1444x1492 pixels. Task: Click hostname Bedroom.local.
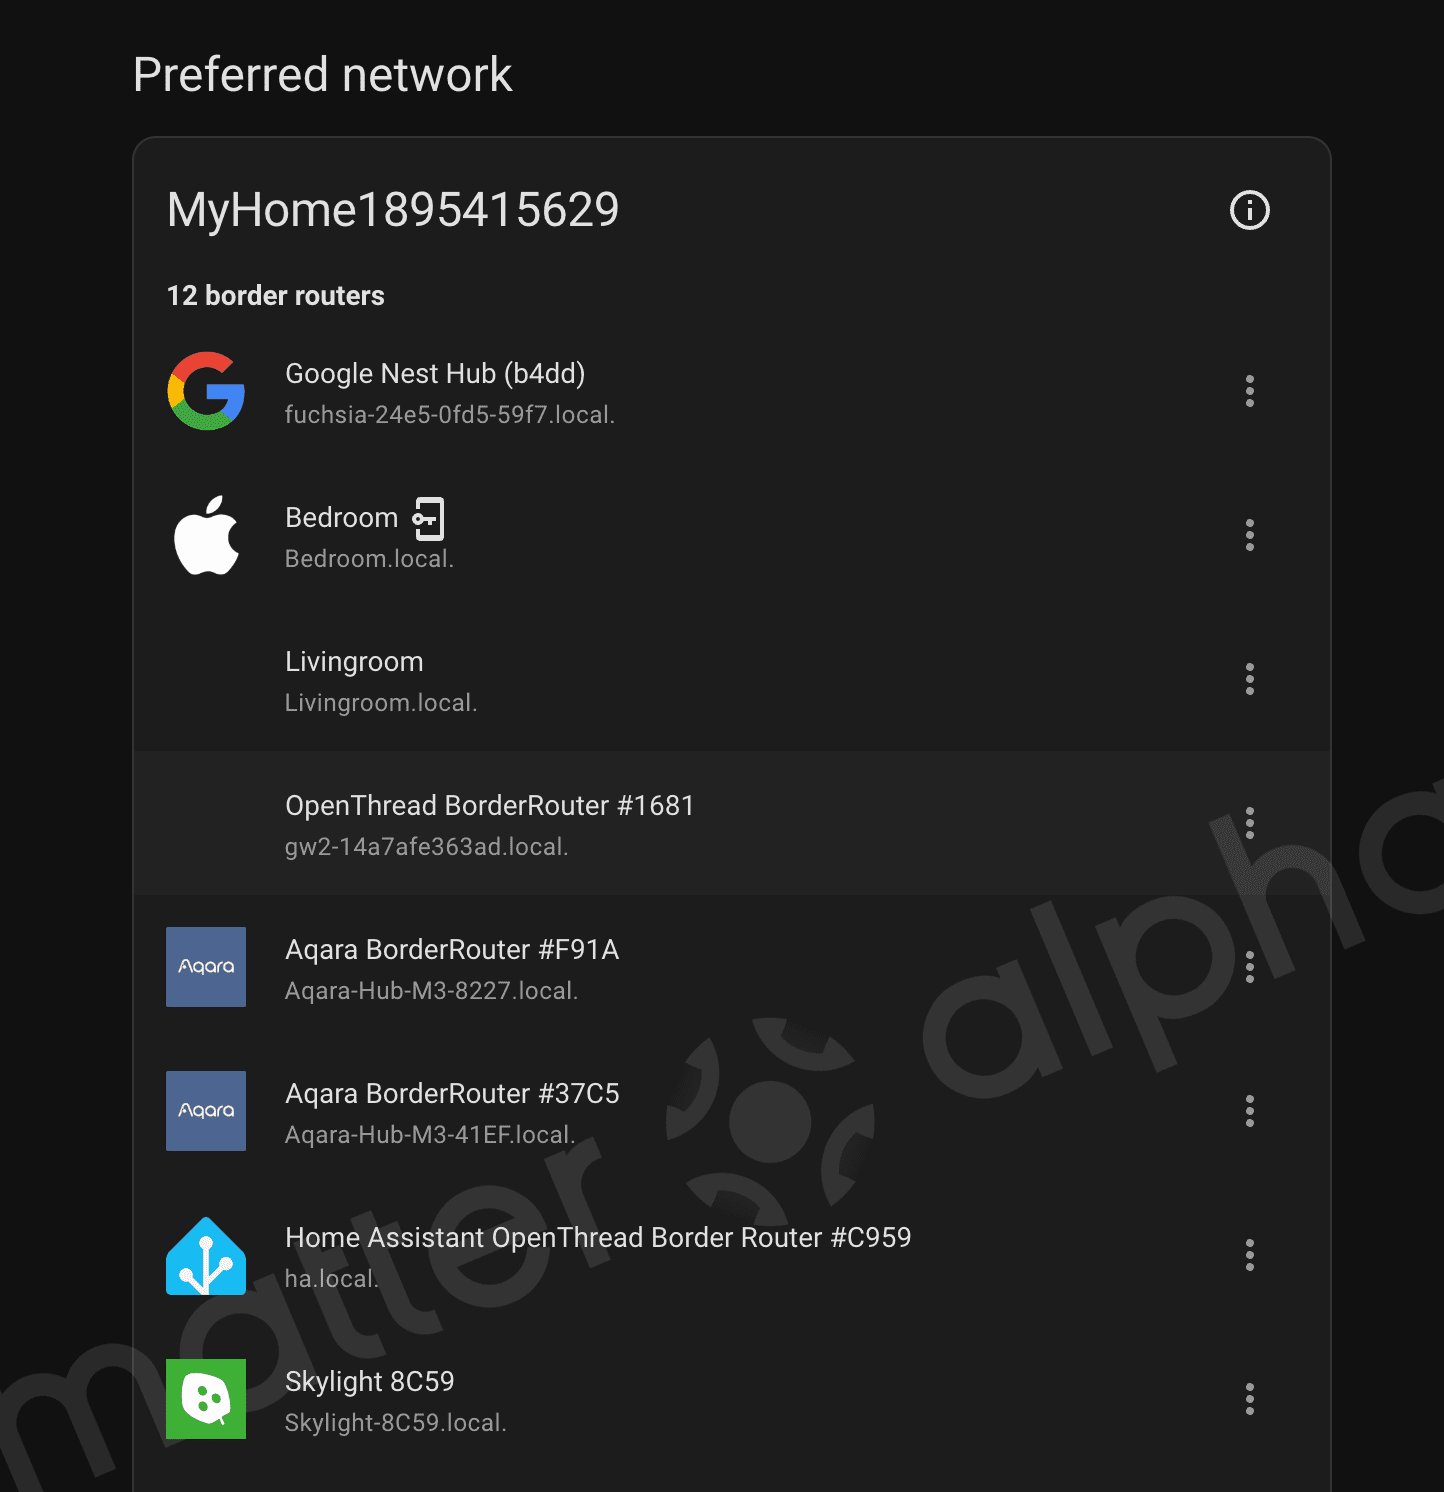point(369,559)
